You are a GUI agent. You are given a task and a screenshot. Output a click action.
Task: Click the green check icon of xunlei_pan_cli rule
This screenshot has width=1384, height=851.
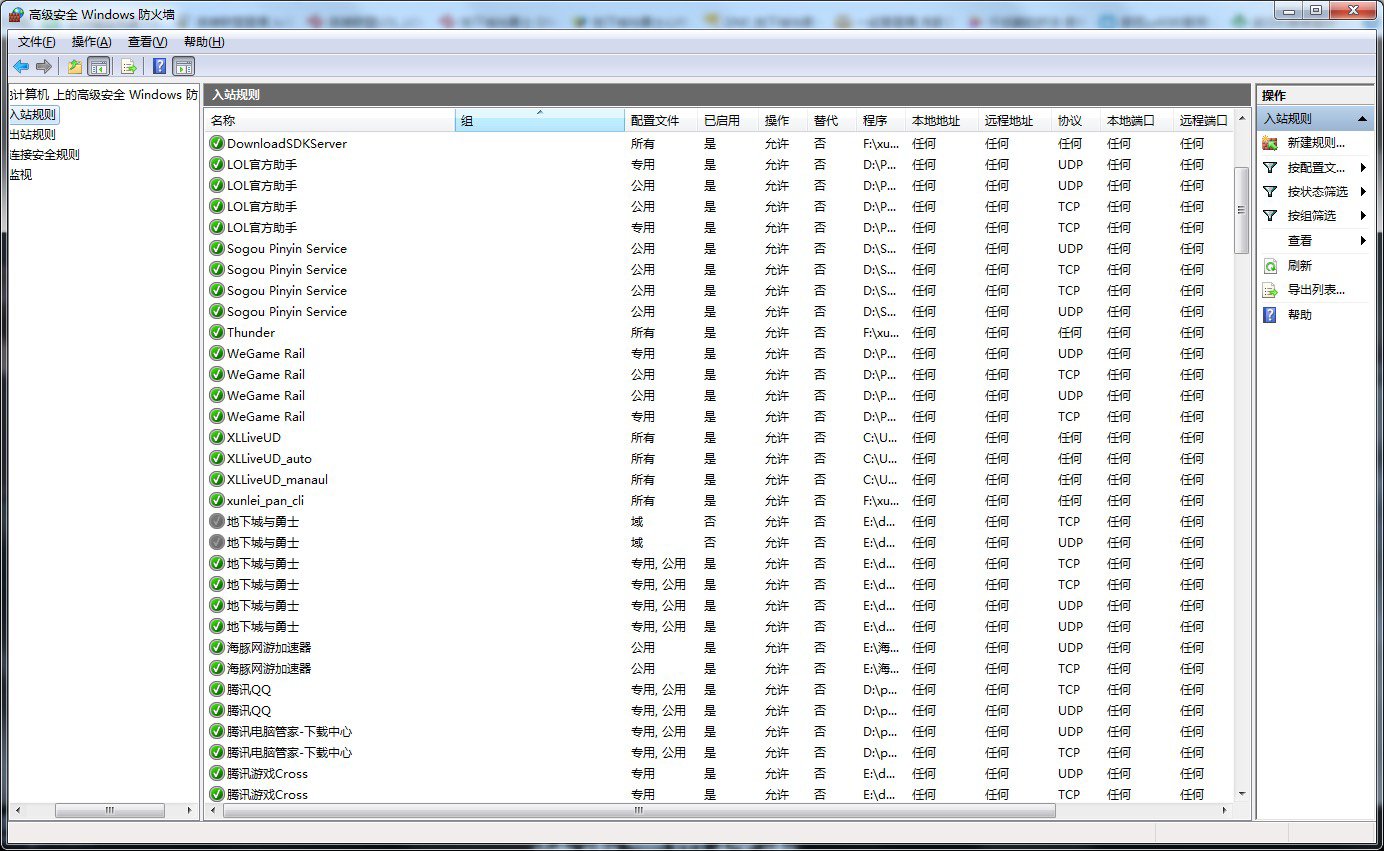(217, 500)
